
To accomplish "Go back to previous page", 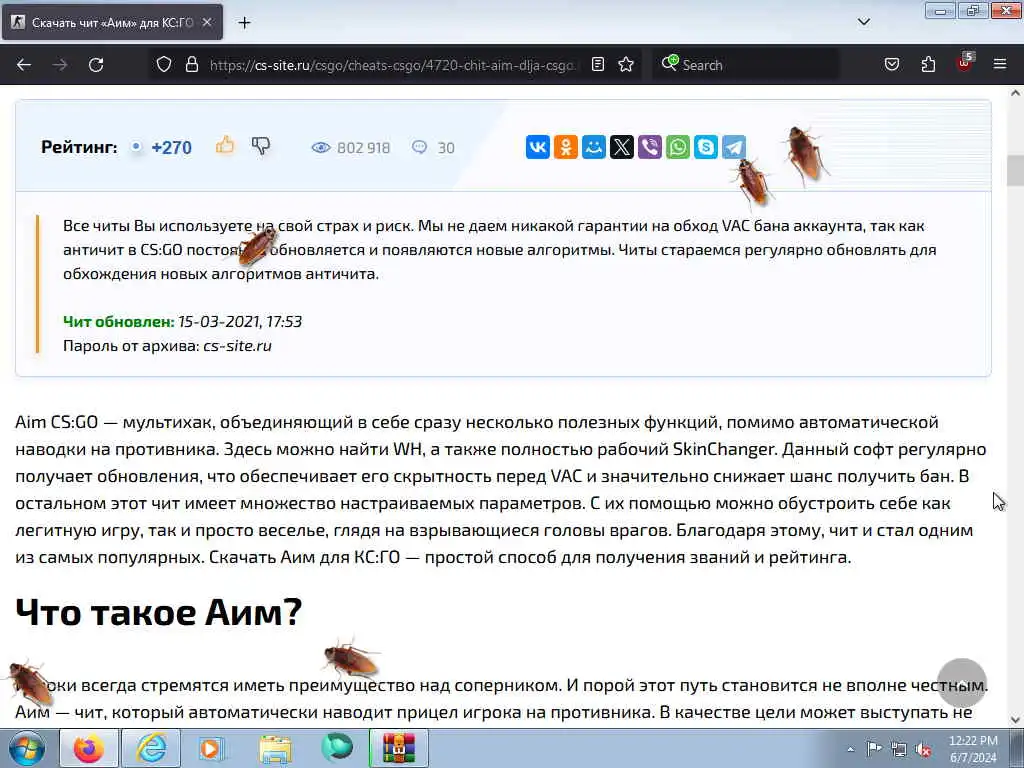I will click(x=24, y=65).
